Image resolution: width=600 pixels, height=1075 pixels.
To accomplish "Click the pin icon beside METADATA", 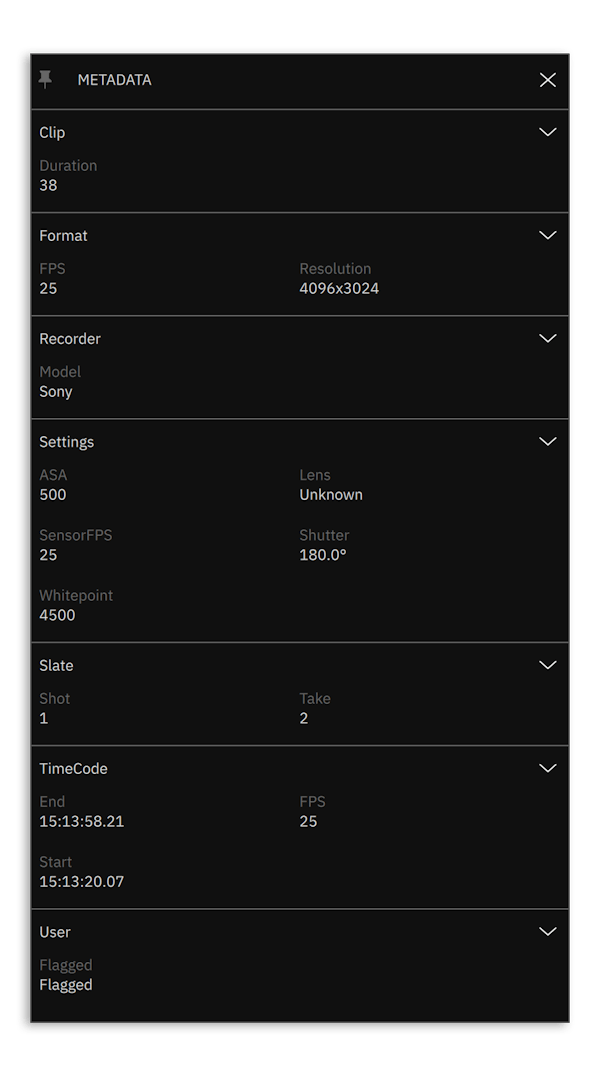I will tap(45, 80).
